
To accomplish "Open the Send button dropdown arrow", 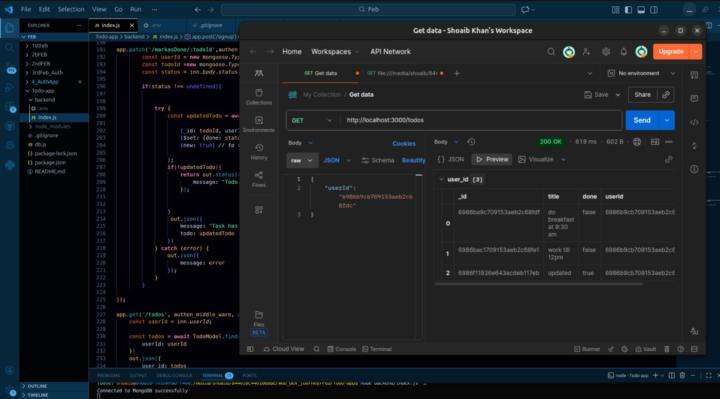I will (667, 120).
